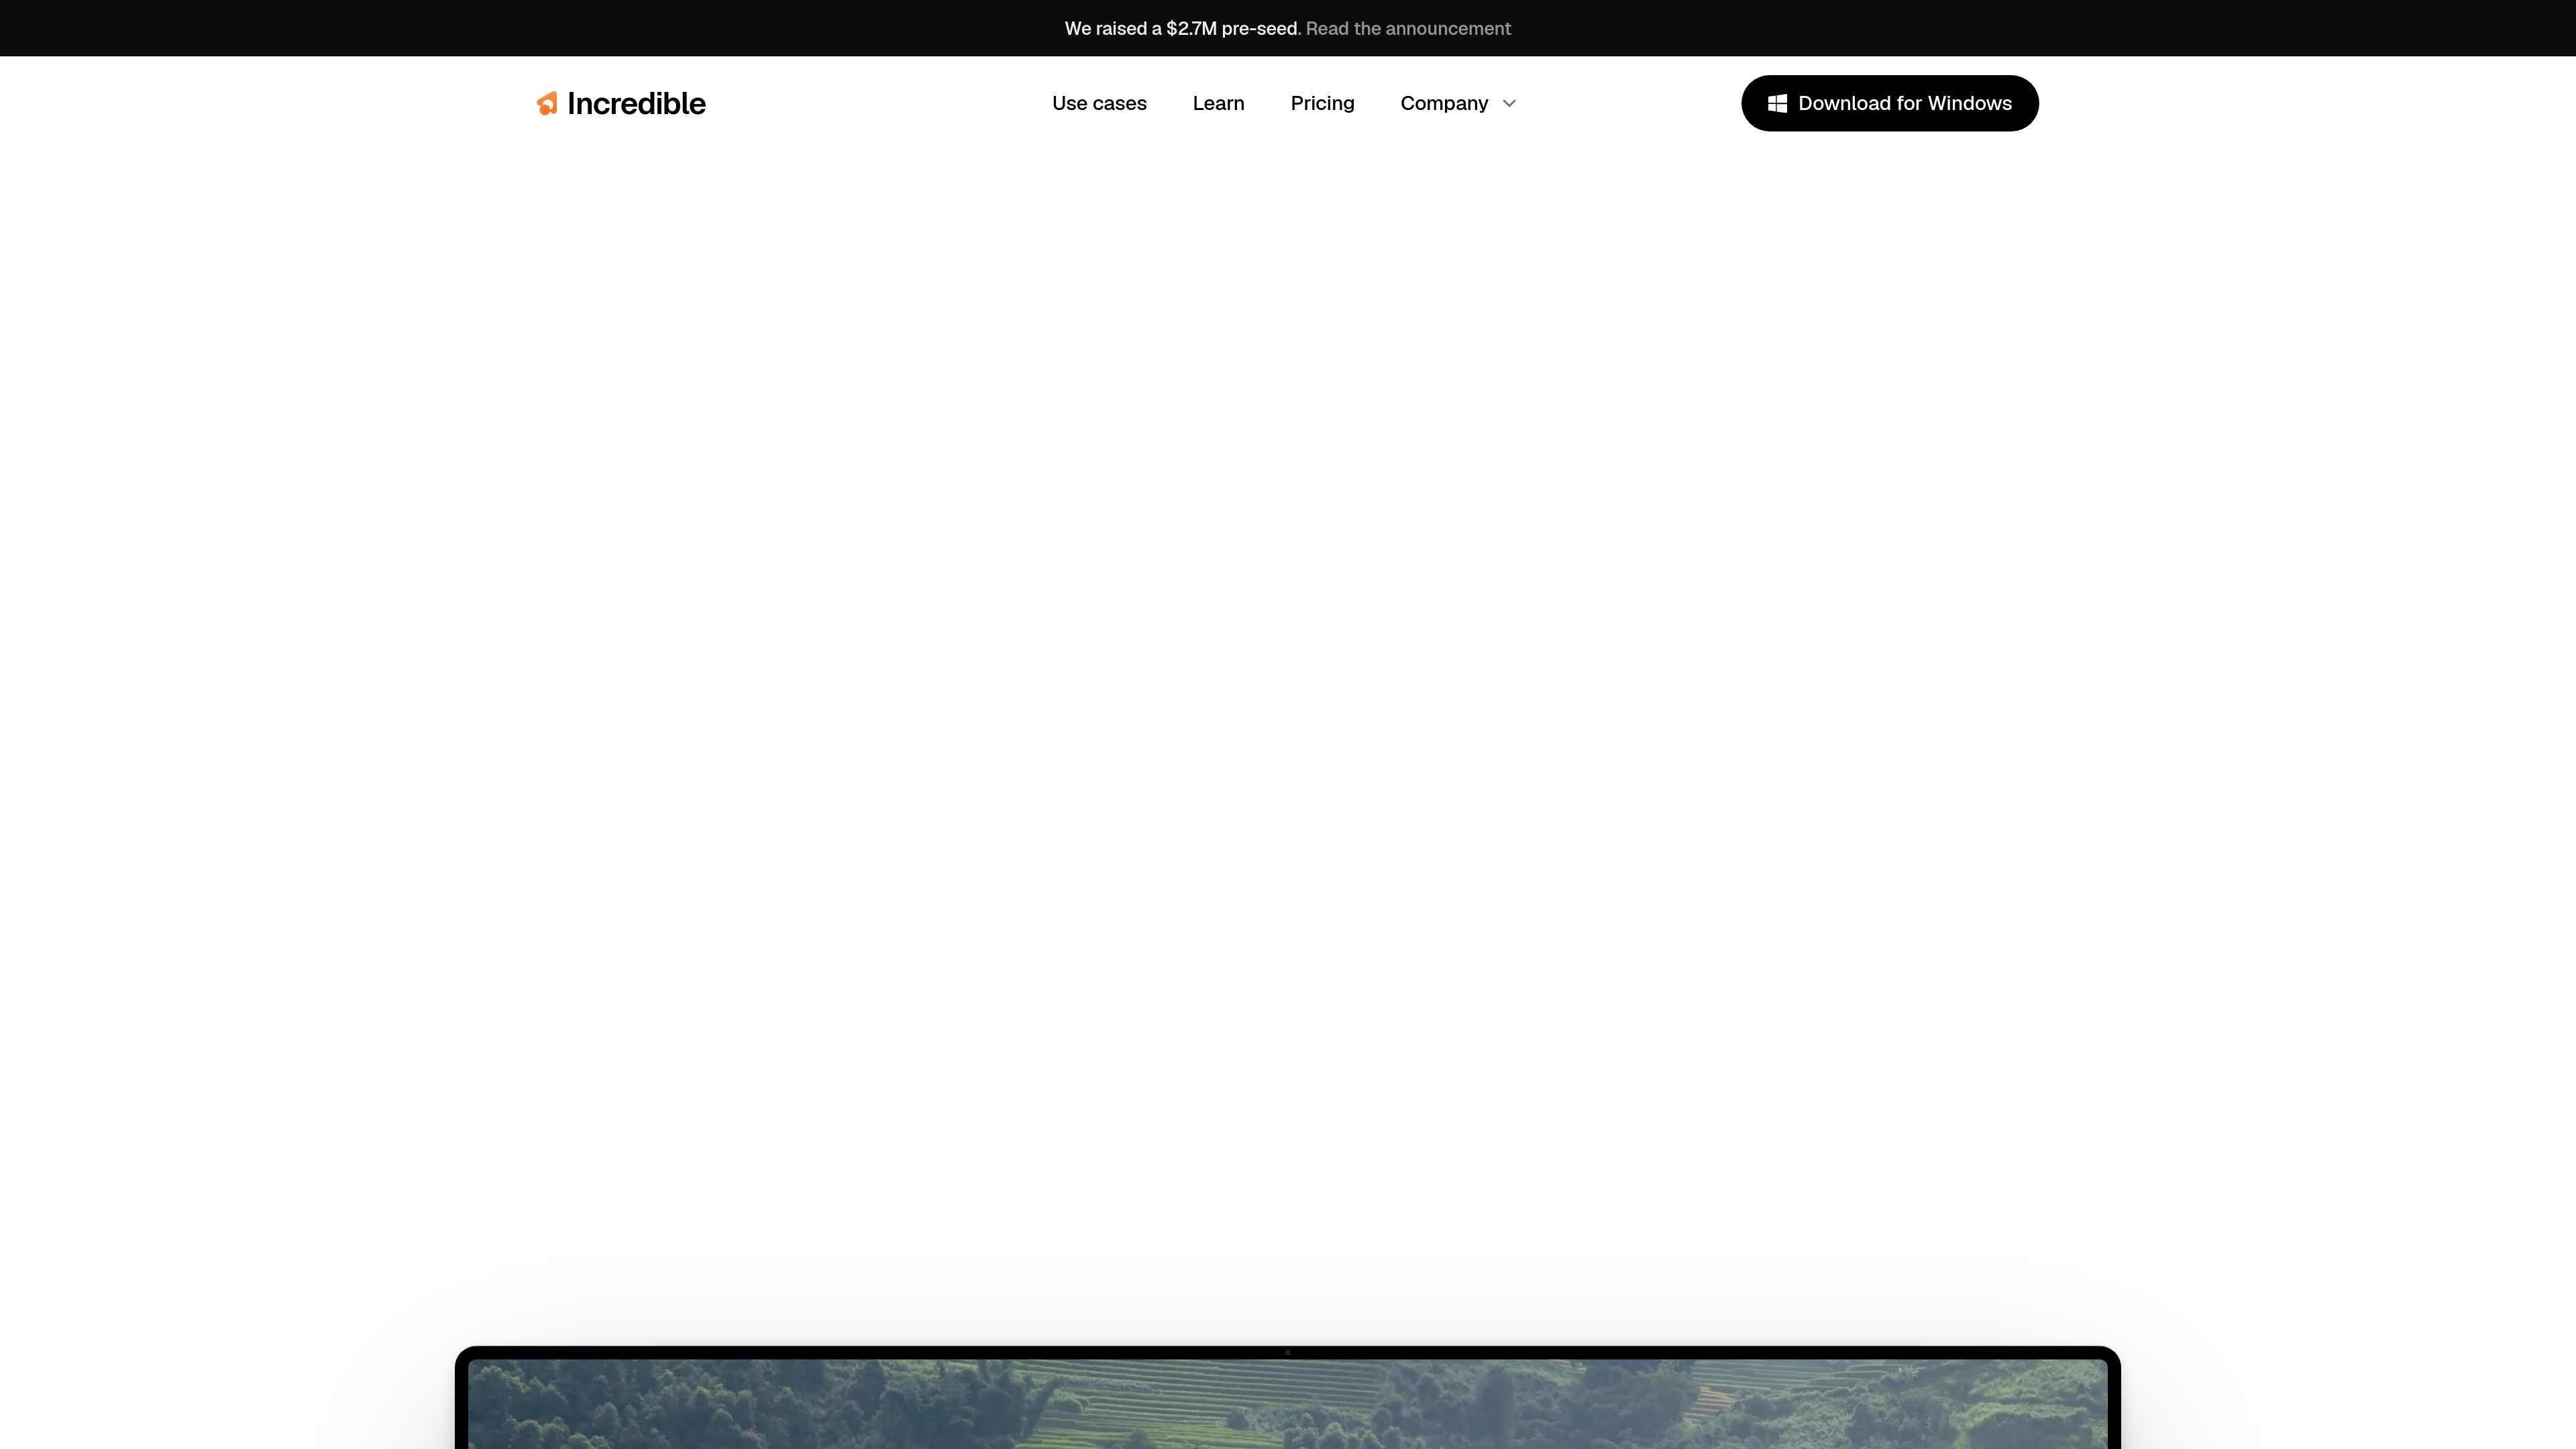Go home via the Incredible wordmark
Image resolution: width=2576 pixels, height=1449 pixels.
click(x=636, y=103)
